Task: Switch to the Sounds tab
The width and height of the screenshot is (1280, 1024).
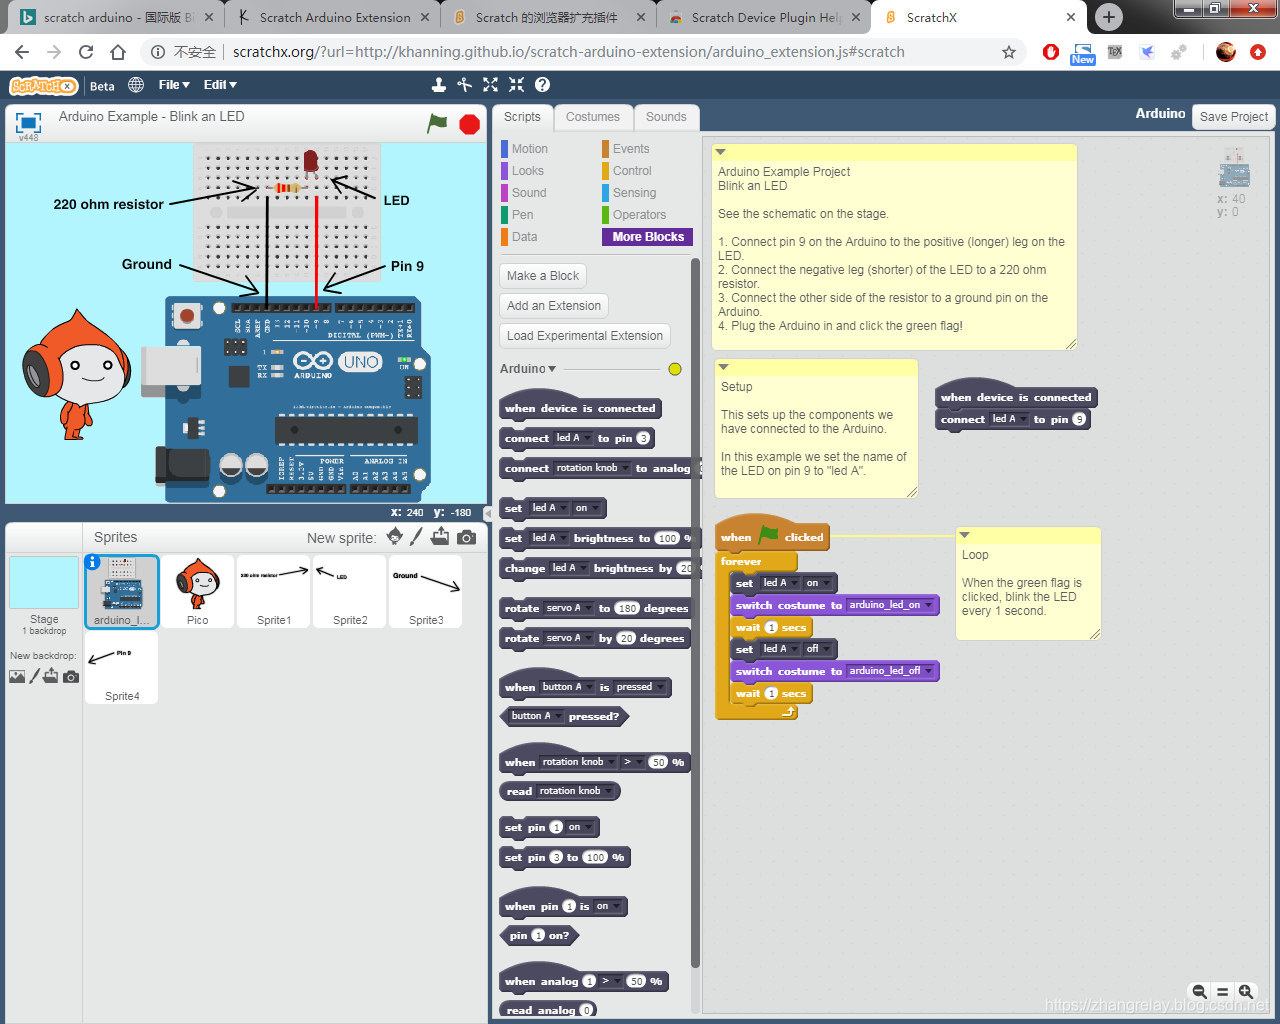Action: click(x=666, y=117)
